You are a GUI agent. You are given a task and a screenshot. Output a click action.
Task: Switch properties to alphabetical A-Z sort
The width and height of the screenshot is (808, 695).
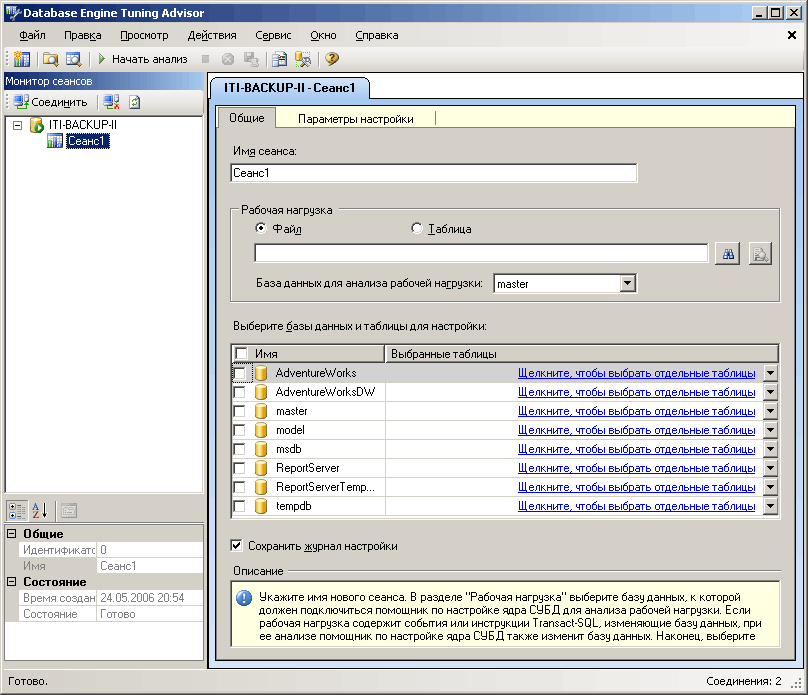pyautogui.click(x=38, y=510)
